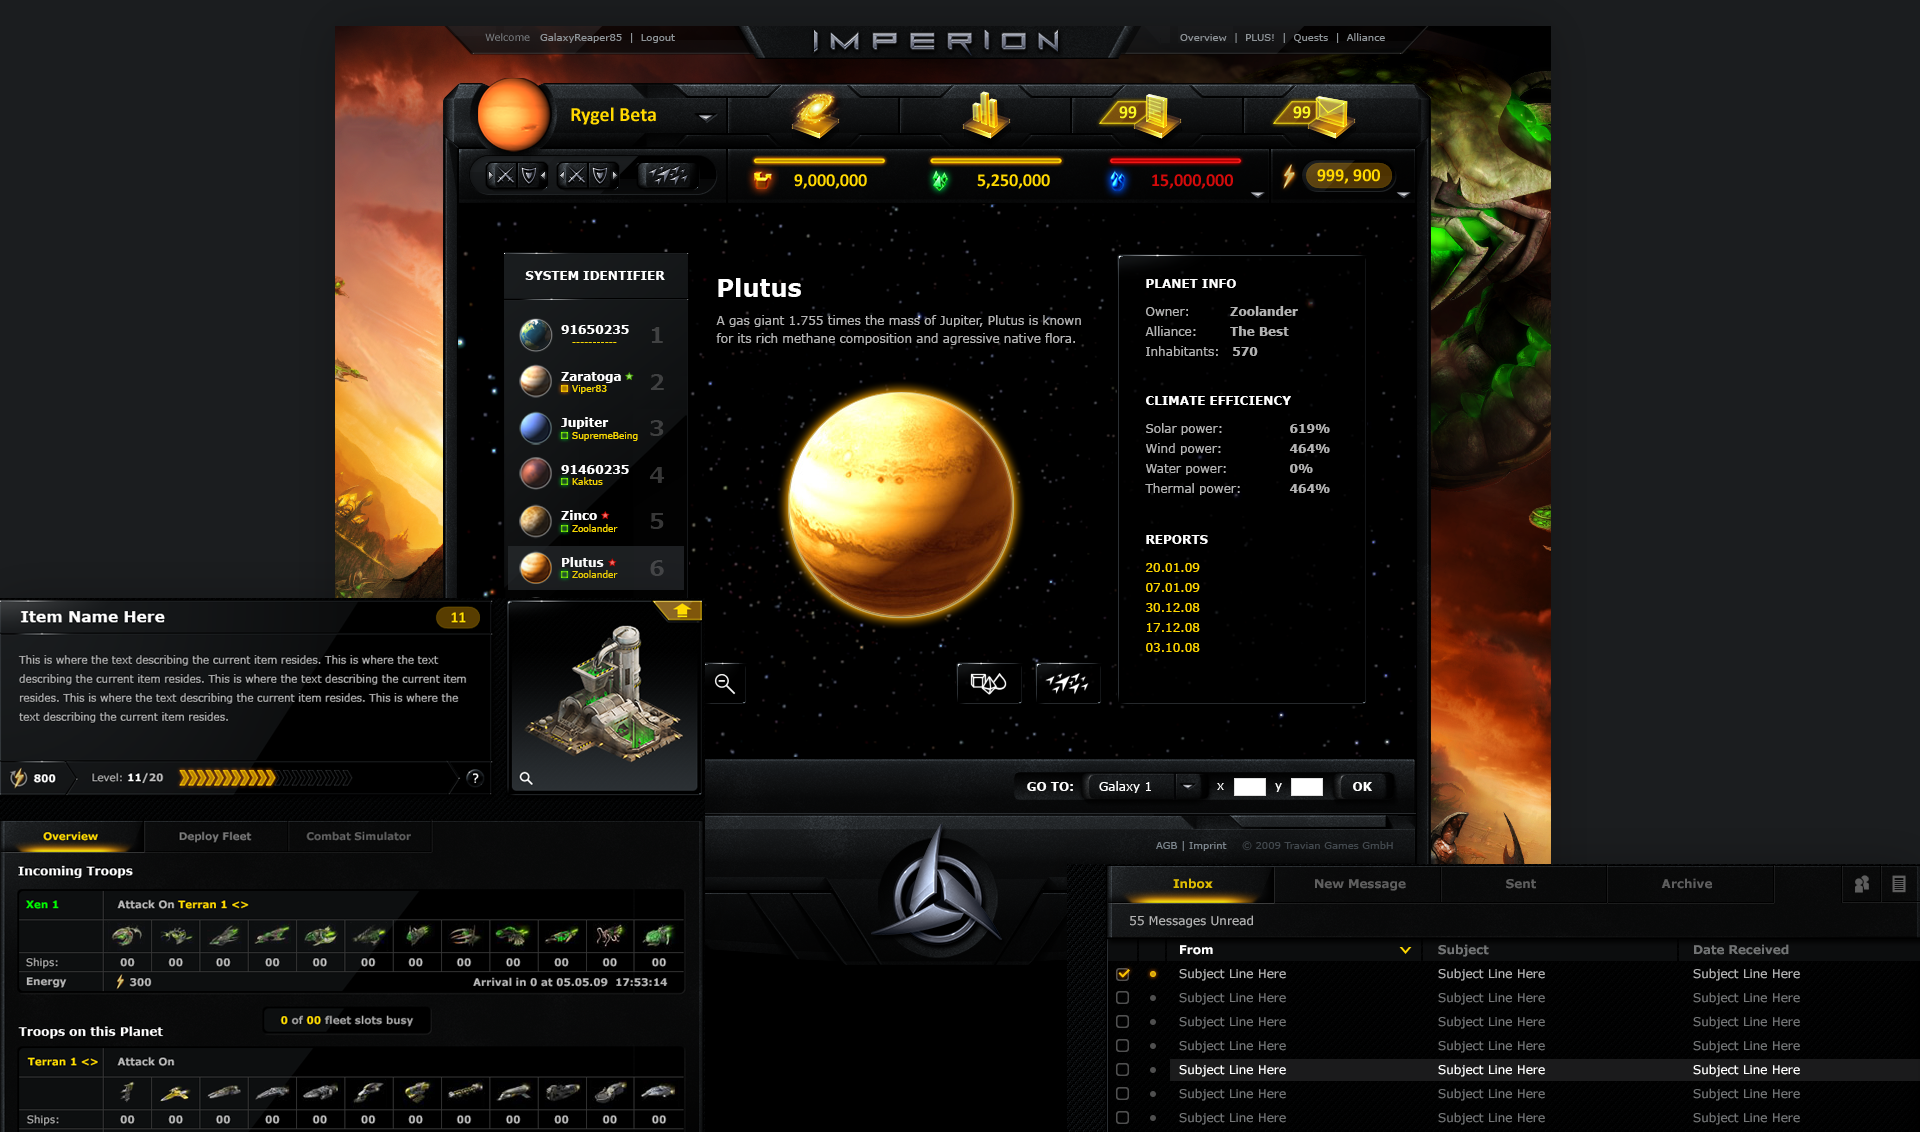Open the Combat Simulator tab
1920x1132 pixels.
(359, 836)
